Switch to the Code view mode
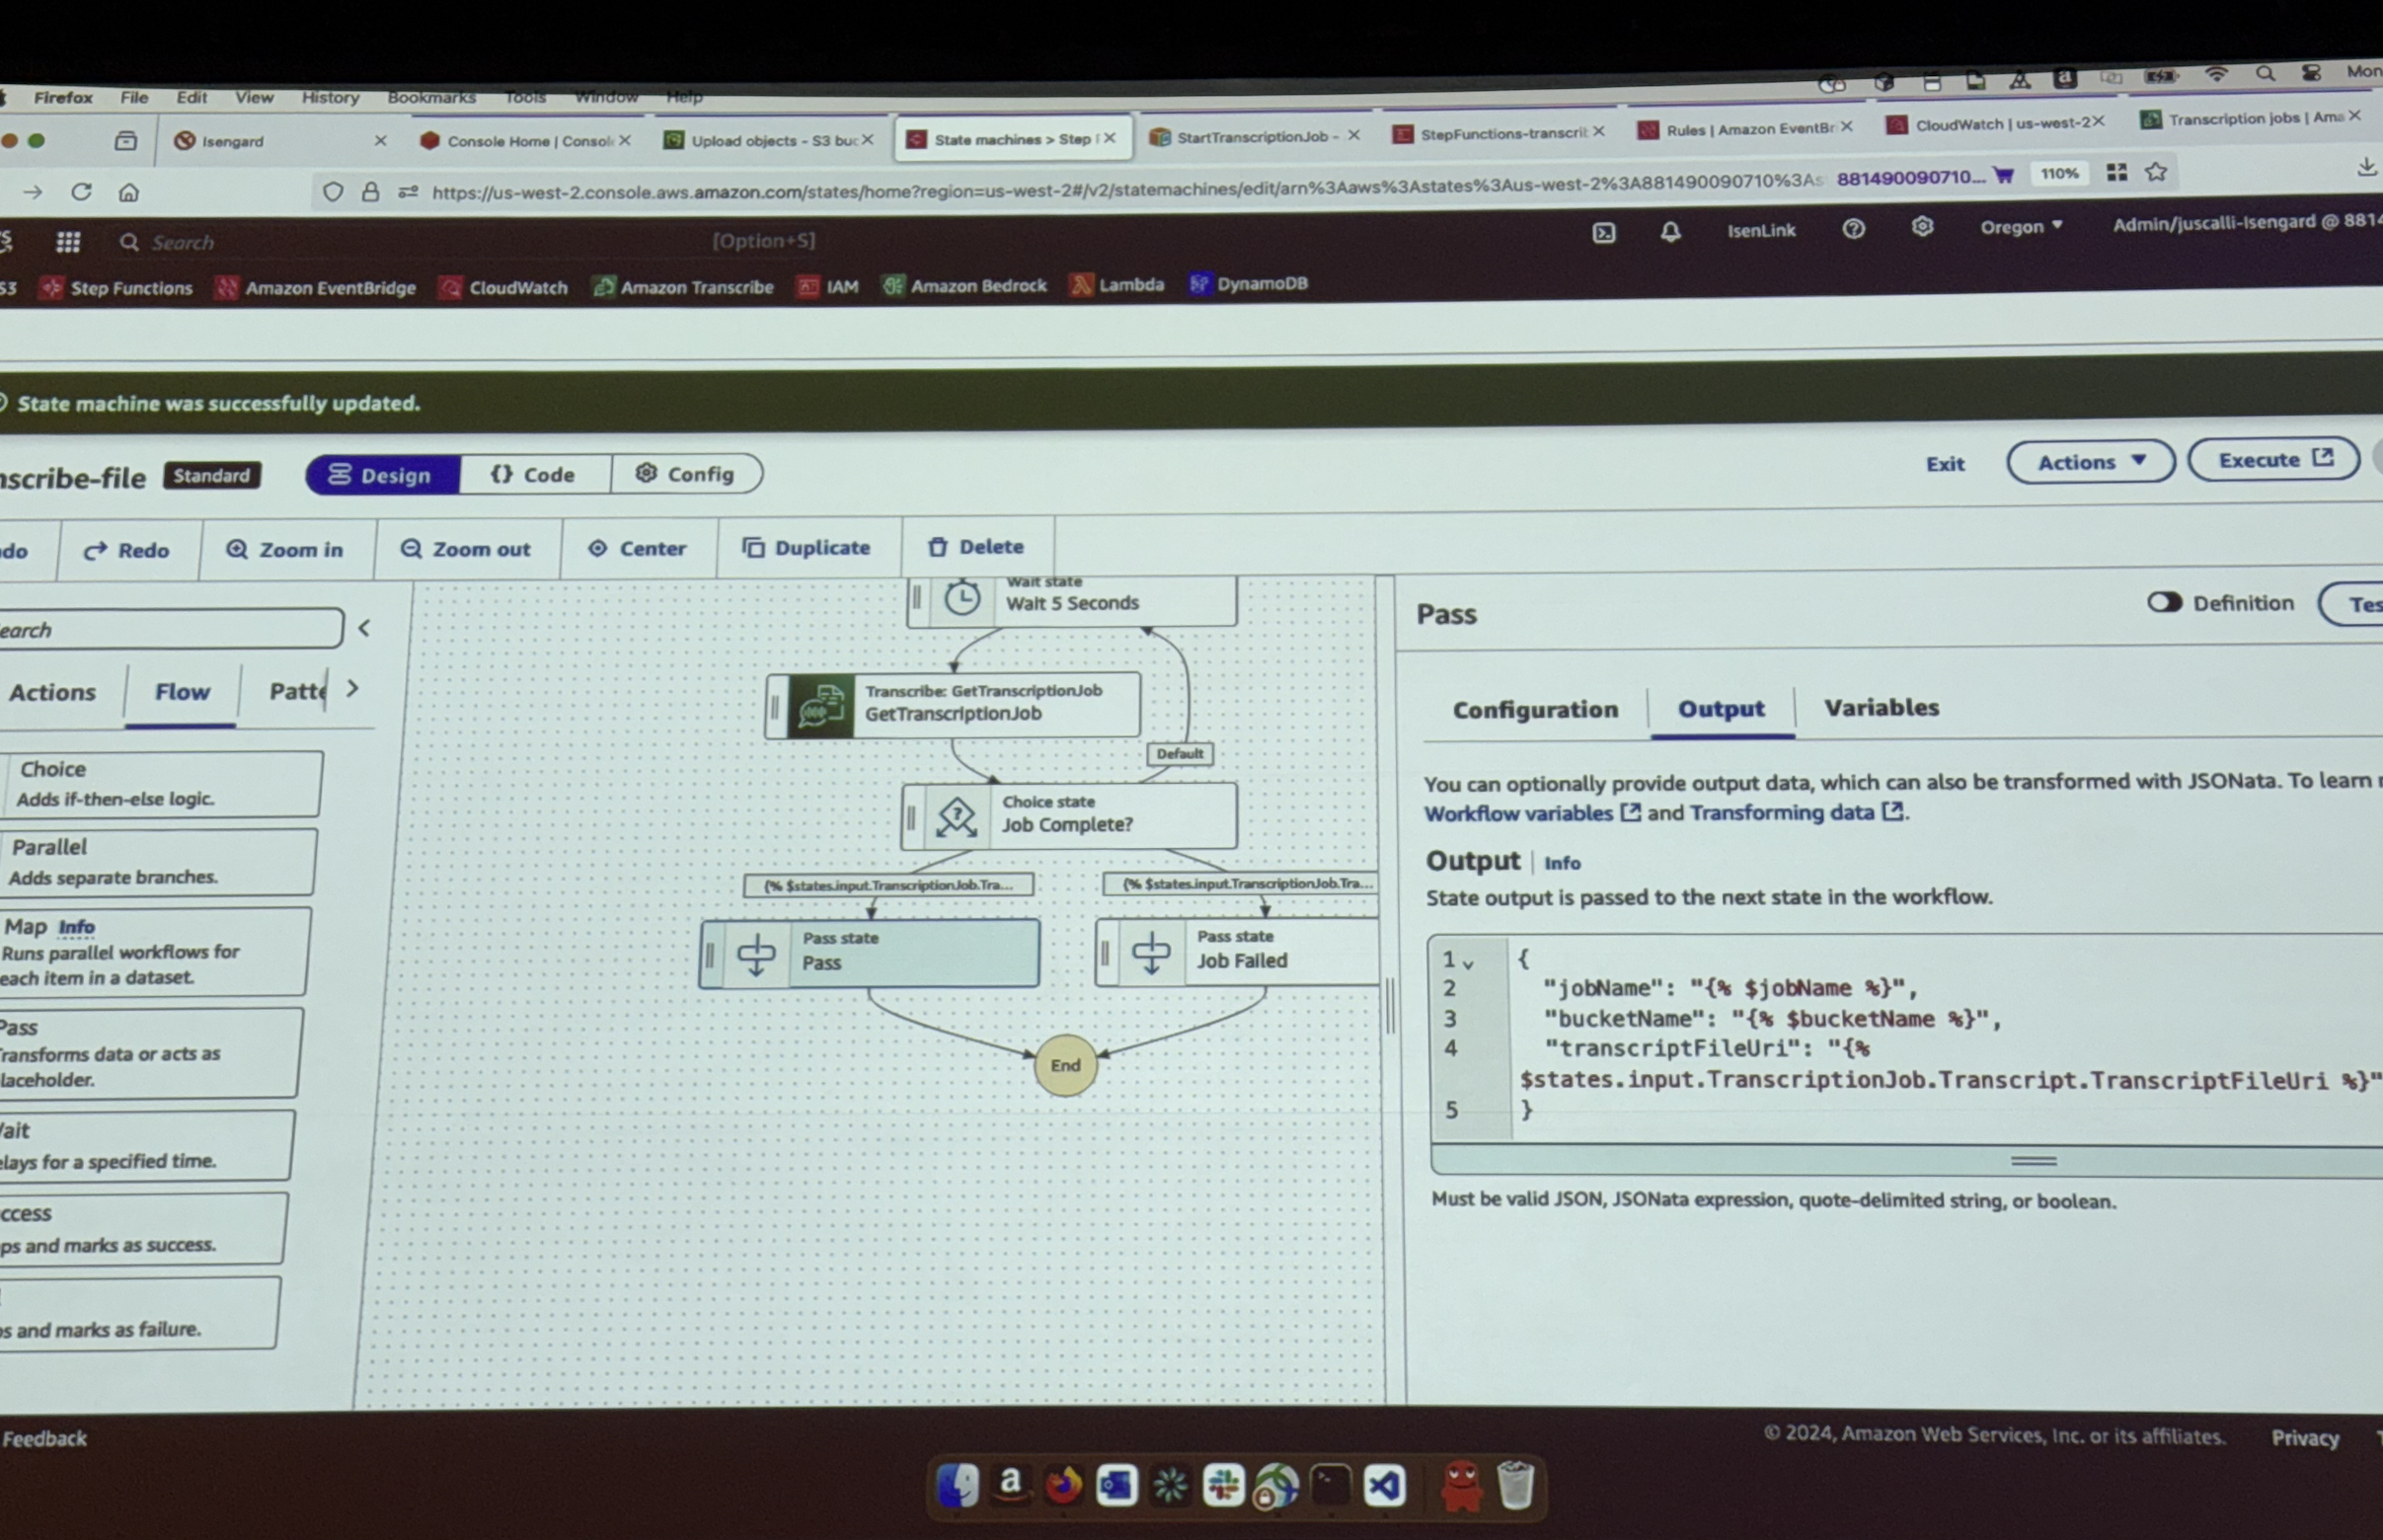The image size is (2383, 1540). (x=534, y=474)
